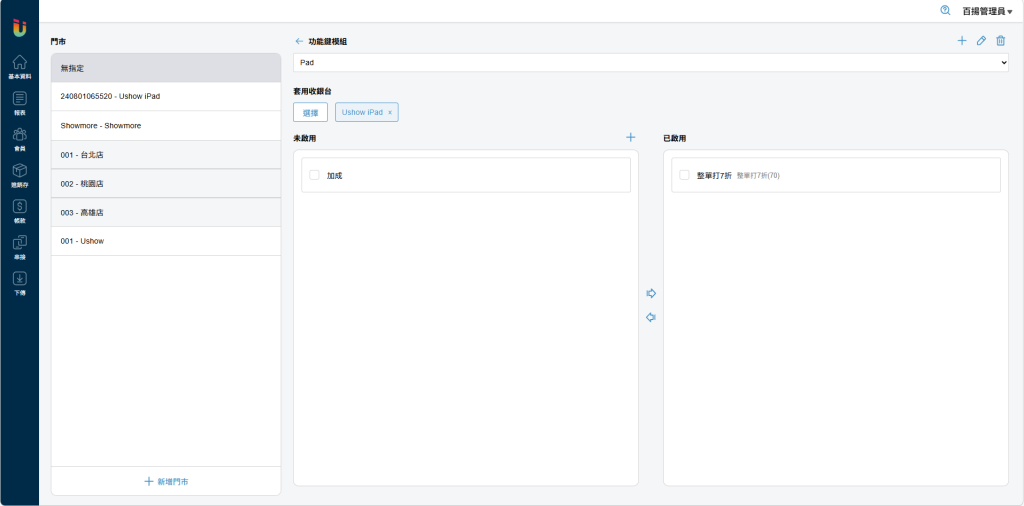Open the 會員 members icon in sidebar
The height and width of the screenshot is (506, 1024).
(19, 135)
